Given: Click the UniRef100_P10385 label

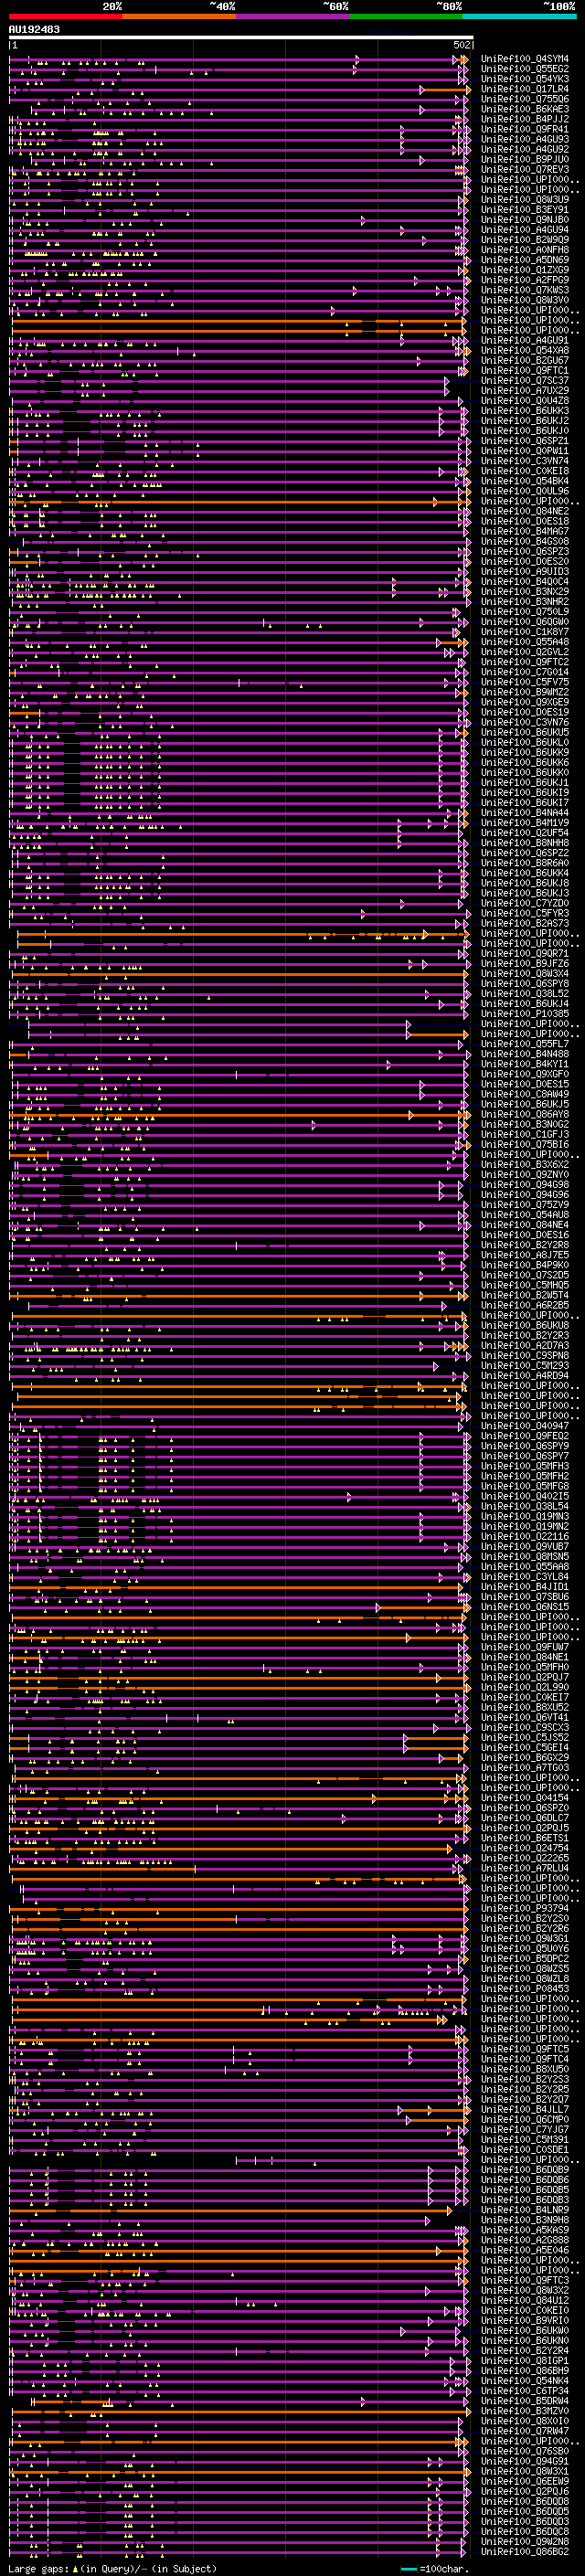Looking at the screenshot, I should (x=525, y=1013).
